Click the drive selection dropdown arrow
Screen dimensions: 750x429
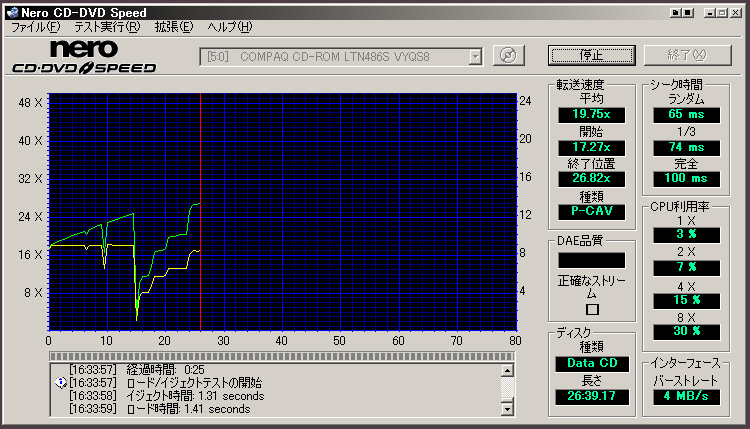[475, 55]
